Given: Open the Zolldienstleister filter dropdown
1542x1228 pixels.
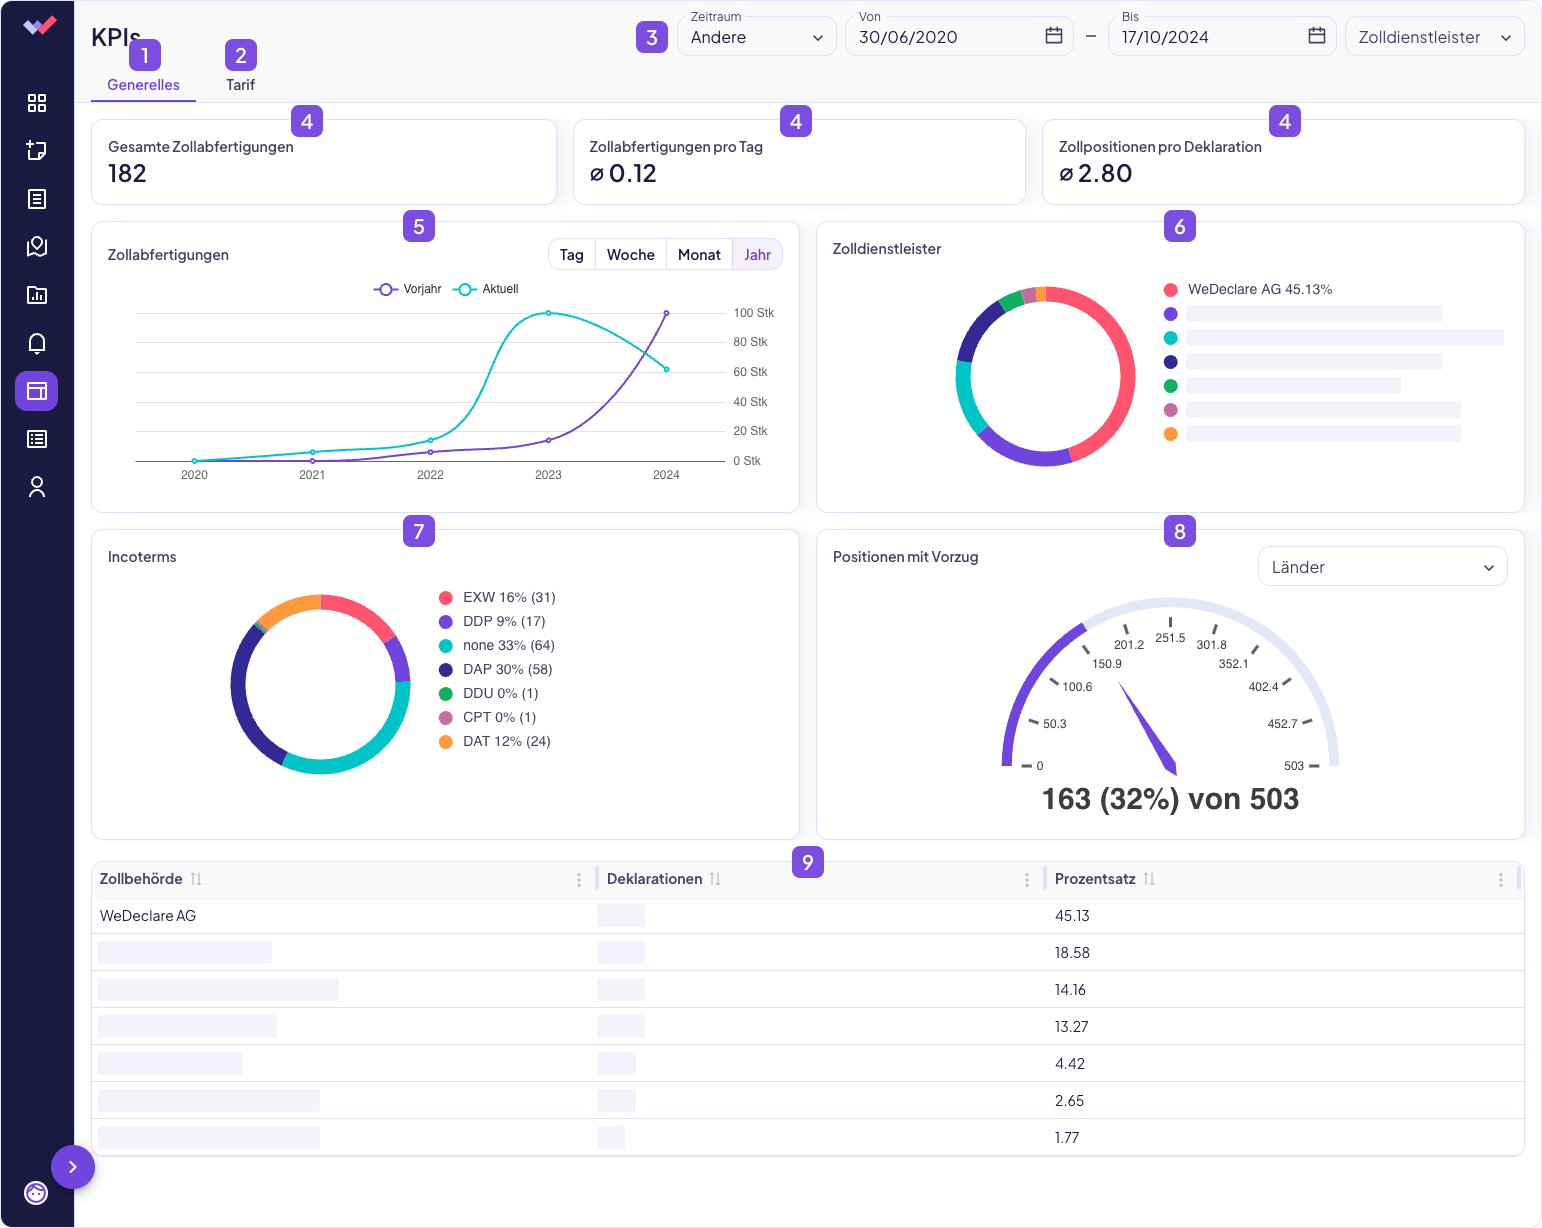Looking at the screenshot, I should click(1433, 37).
